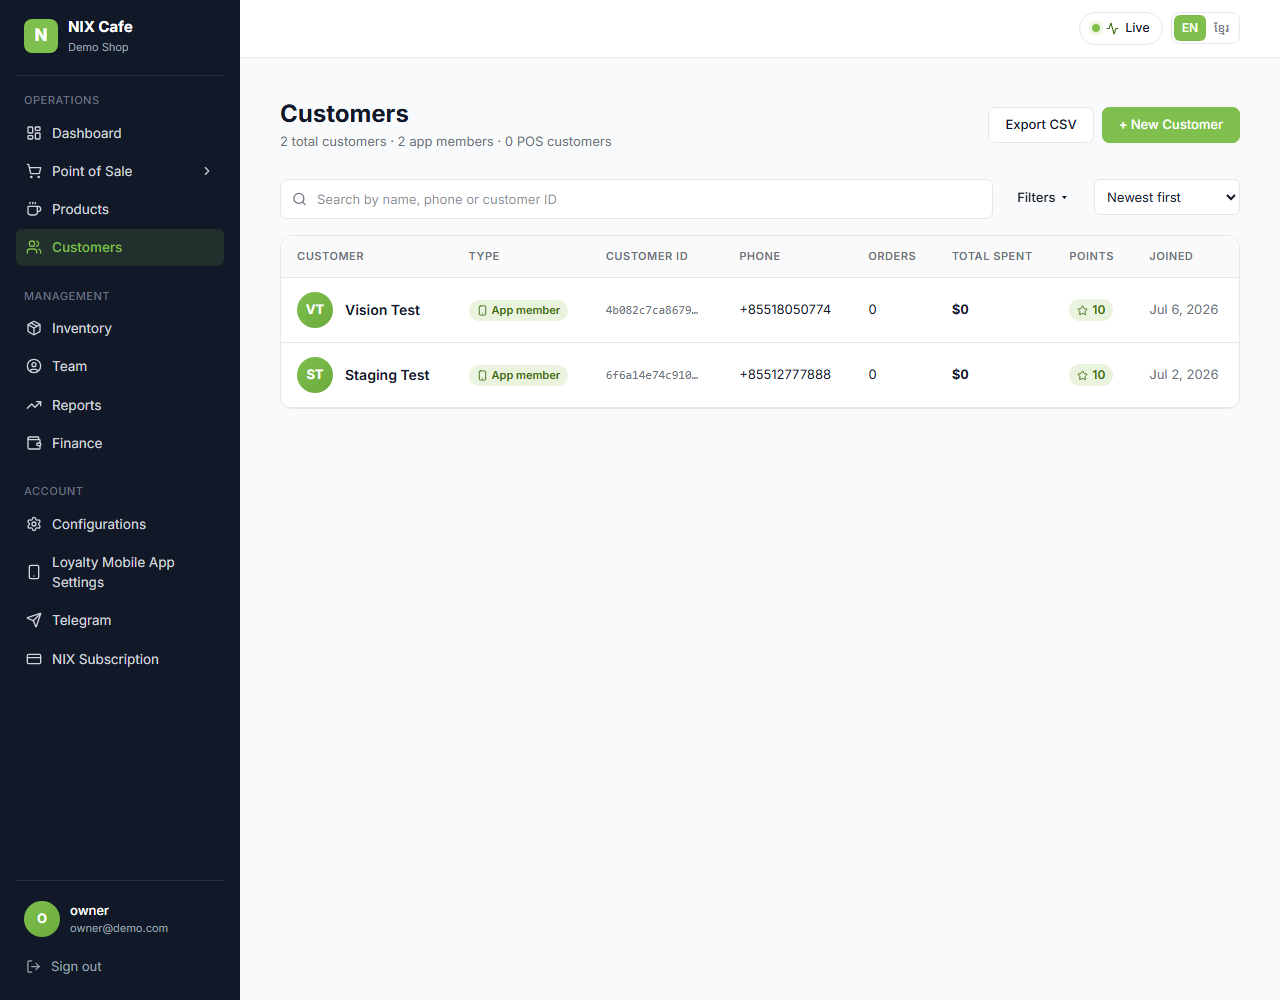Click the Team person icon
This screenshot has height=1000, width=1280.
(x=34, y=366)
